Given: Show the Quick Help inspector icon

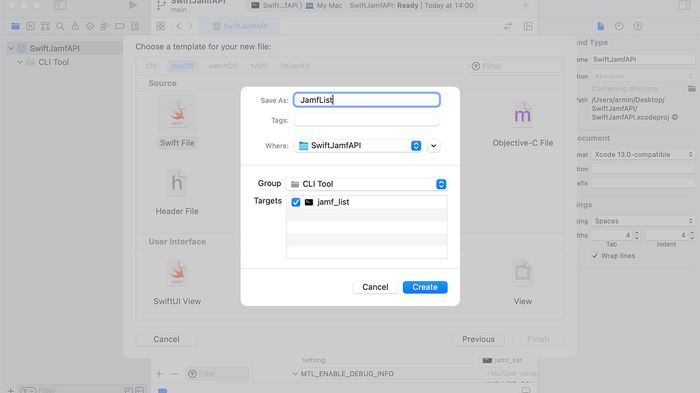Looking at the screenshot, I should pyautogui.click(x=638, y=26).
